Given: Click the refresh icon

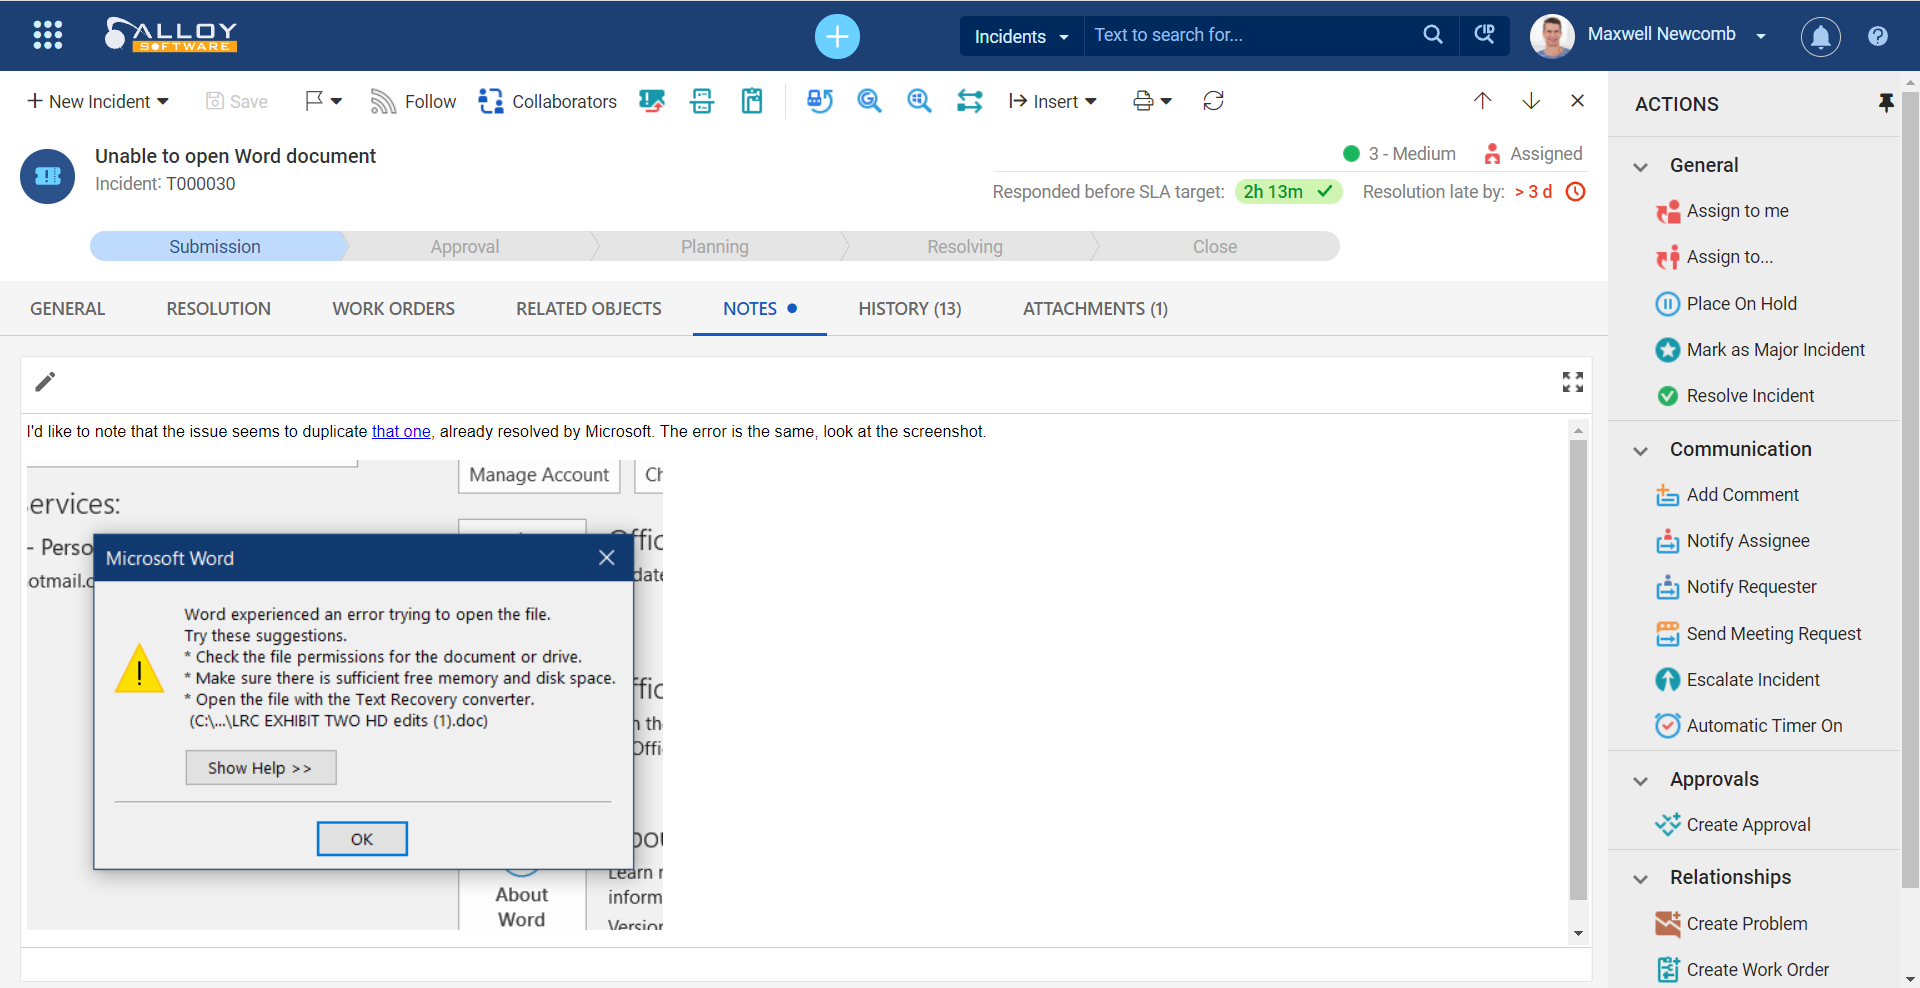Looking at the screenshot, I should pyautogui.click(x=1213, y=101).
